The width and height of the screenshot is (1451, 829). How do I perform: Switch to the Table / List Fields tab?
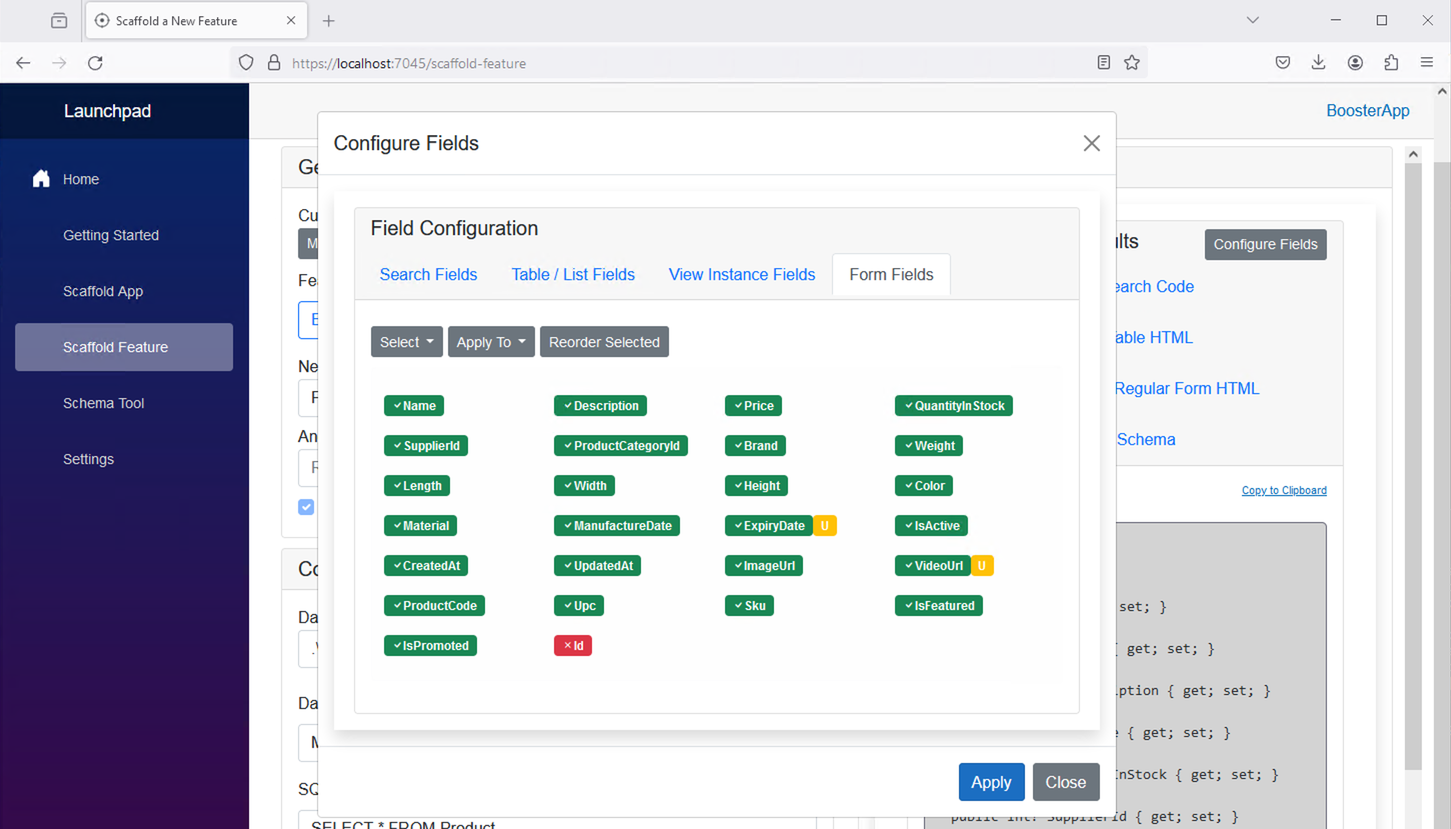pos(572,275)
